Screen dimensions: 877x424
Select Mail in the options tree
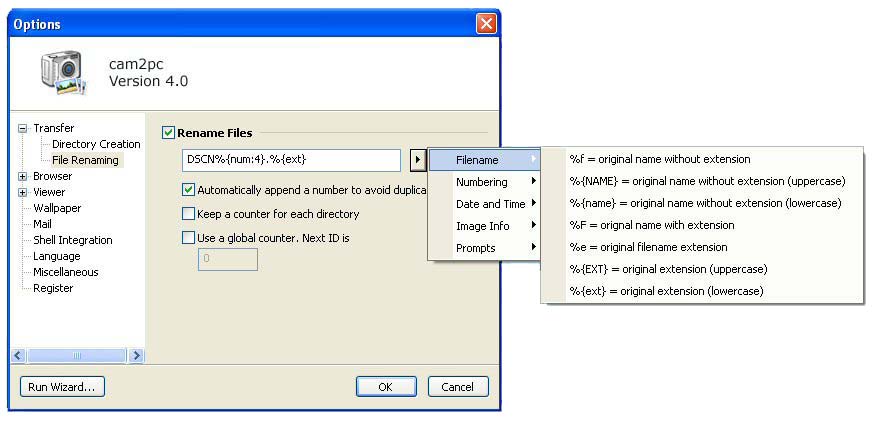pos(43,224)
